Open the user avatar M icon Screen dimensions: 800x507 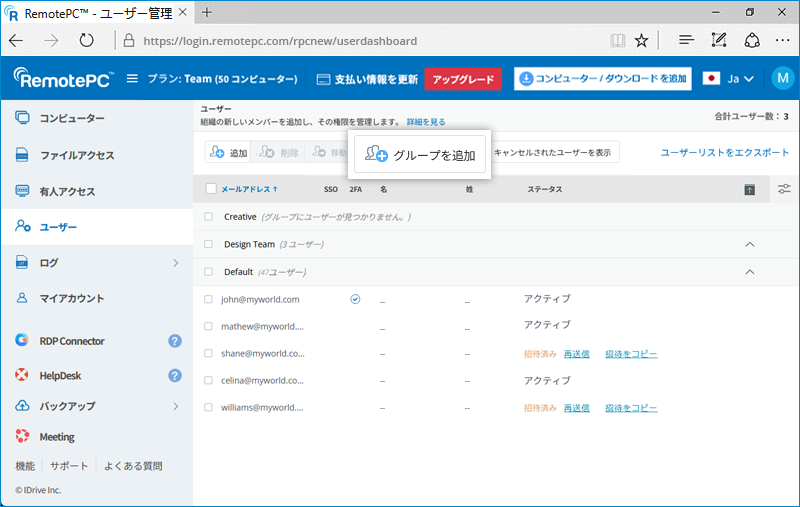click(x=783, y=79)
